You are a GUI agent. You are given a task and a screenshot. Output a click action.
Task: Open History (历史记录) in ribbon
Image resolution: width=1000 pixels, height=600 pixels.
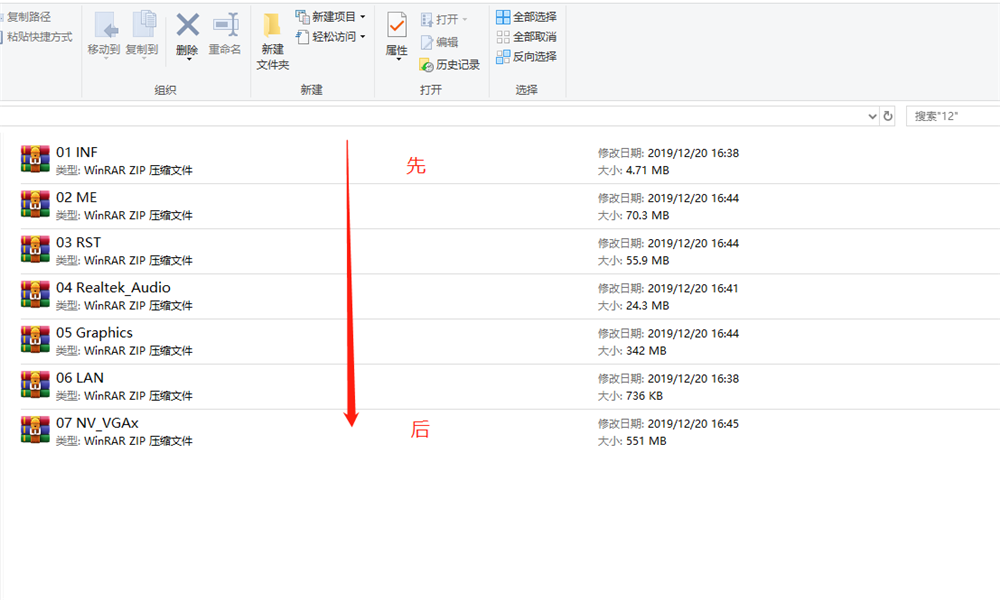[x=450, y=64]
